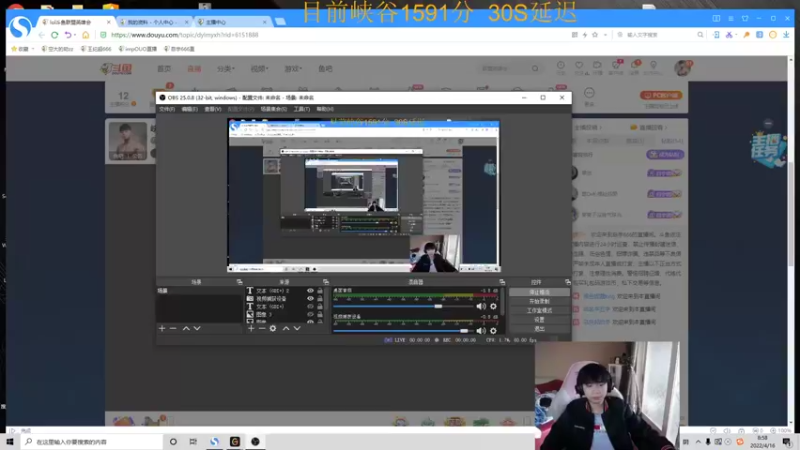
Task: Toggle lock on image 3 source
Action: click(x=320, y=314)
